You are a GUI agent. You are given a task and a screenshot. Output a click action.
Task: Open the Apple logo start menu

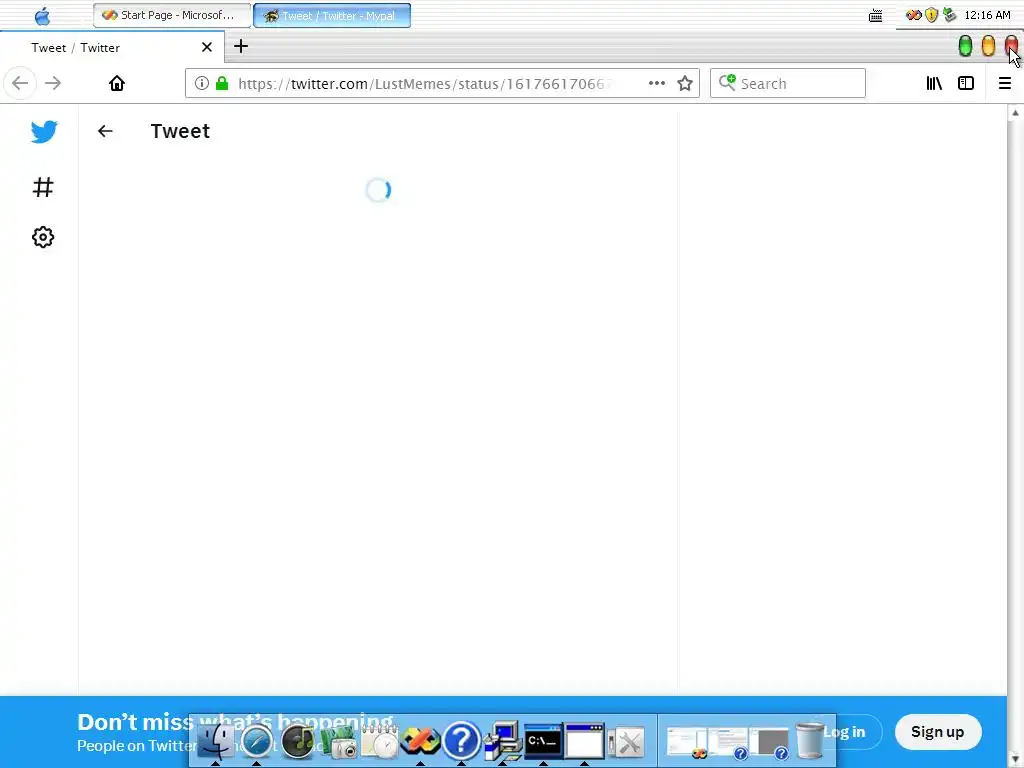click(x=42, y=16)
